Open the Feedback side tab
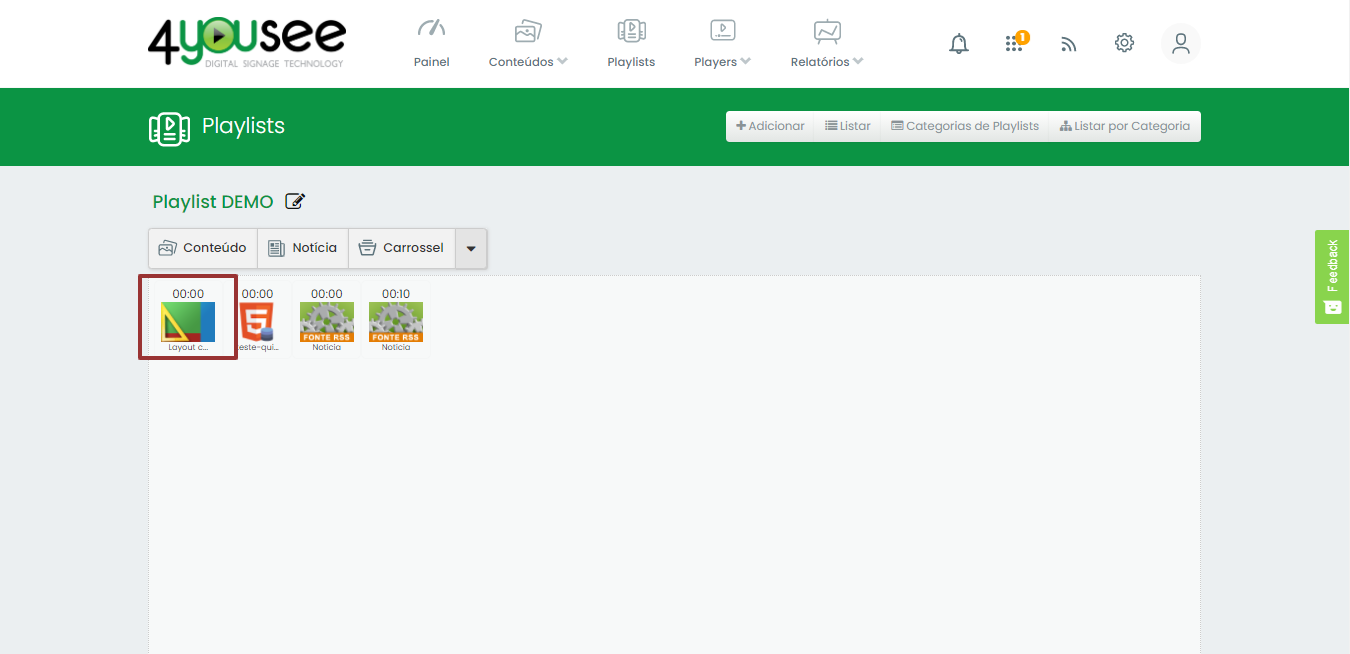This screenshot has height=654, width=1350. (x=1332, y=277)
